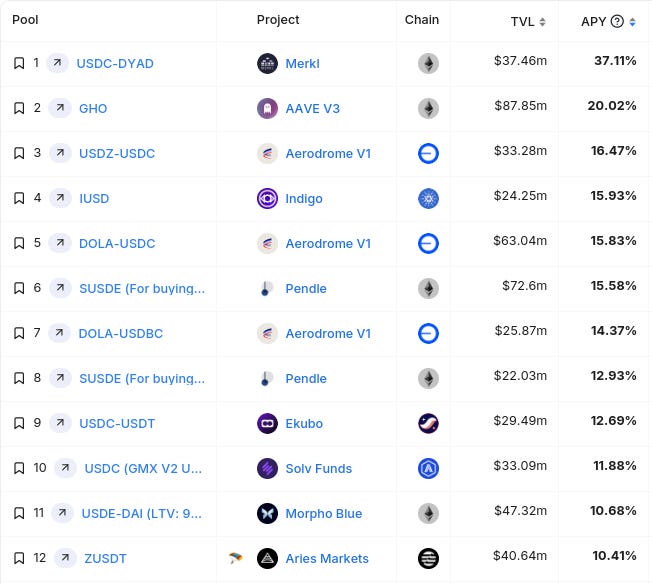Open the DOLA-USDBC pool link
The image size is (652, 584).
(x=121, y=333)
